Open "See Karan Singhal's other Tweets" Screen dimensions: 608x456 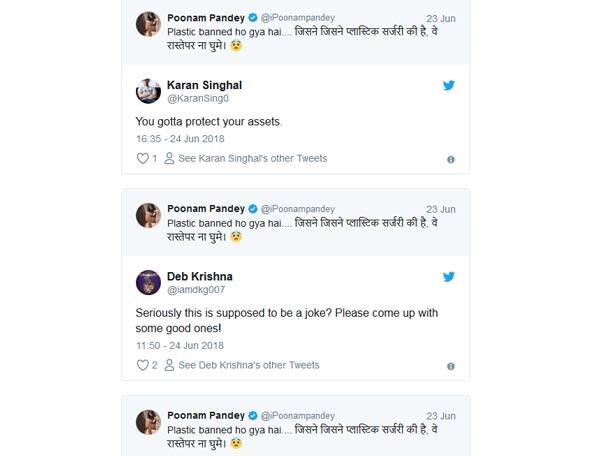(x=252, y=159)
